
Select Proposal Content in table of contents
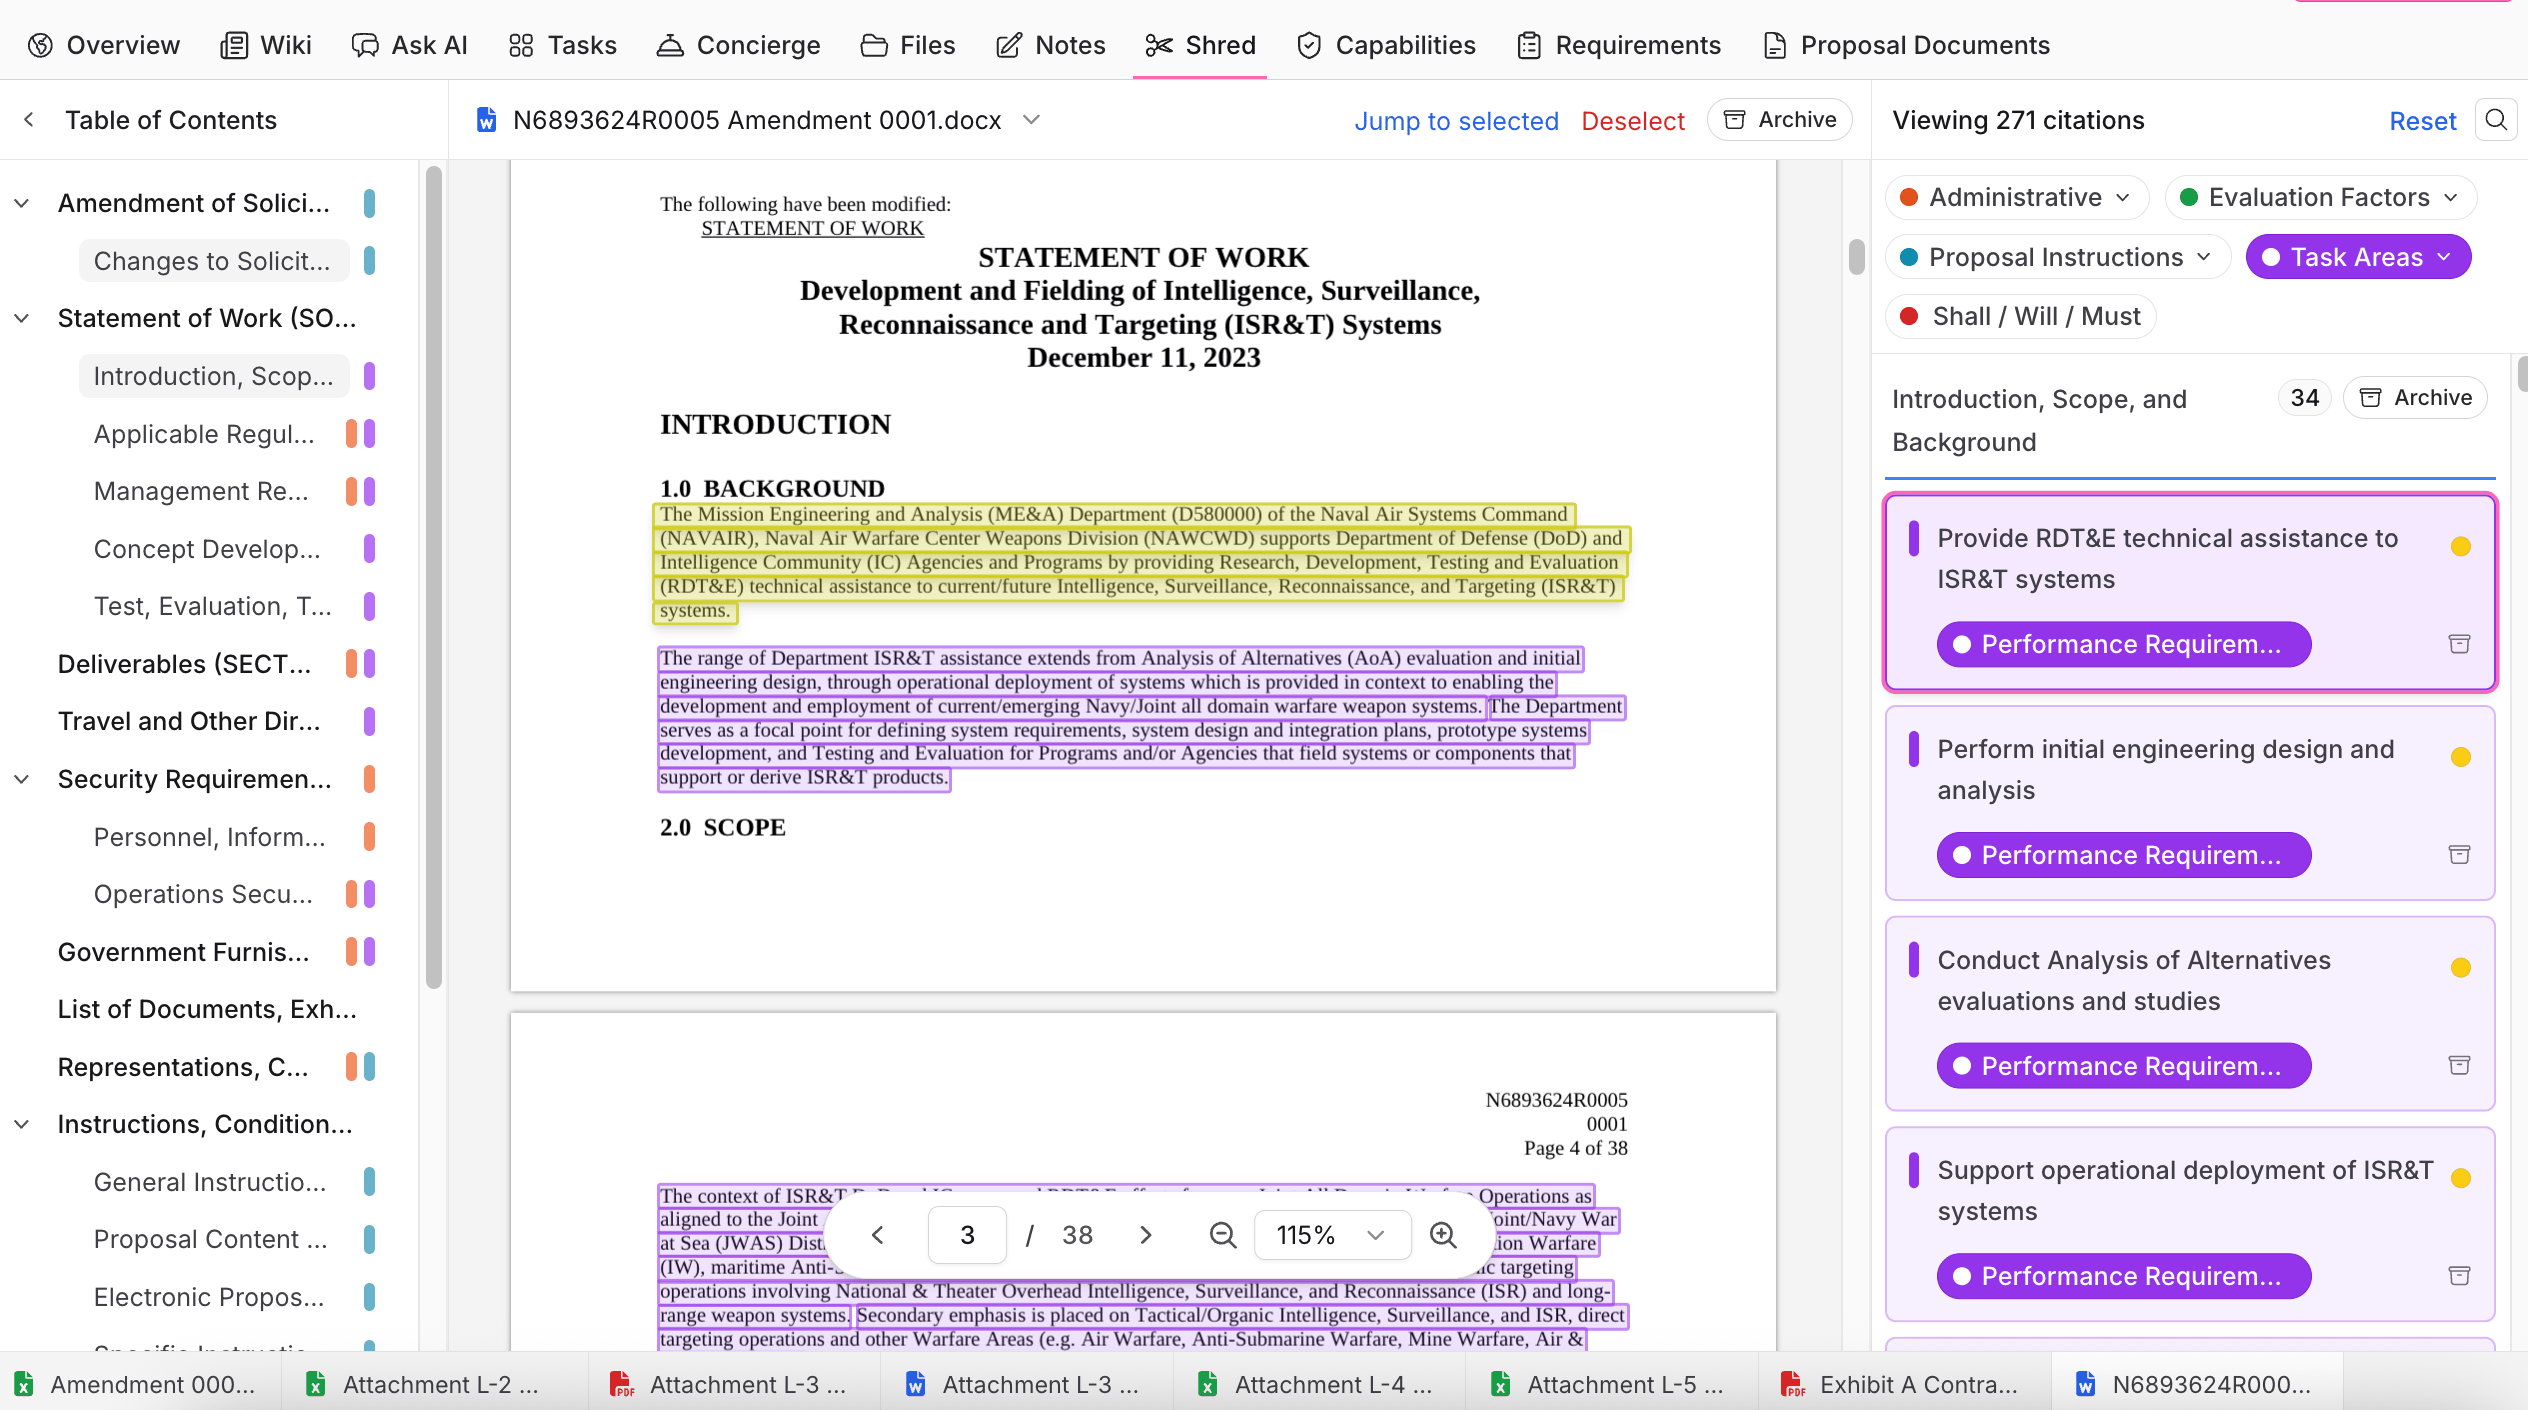[210, 1239]
